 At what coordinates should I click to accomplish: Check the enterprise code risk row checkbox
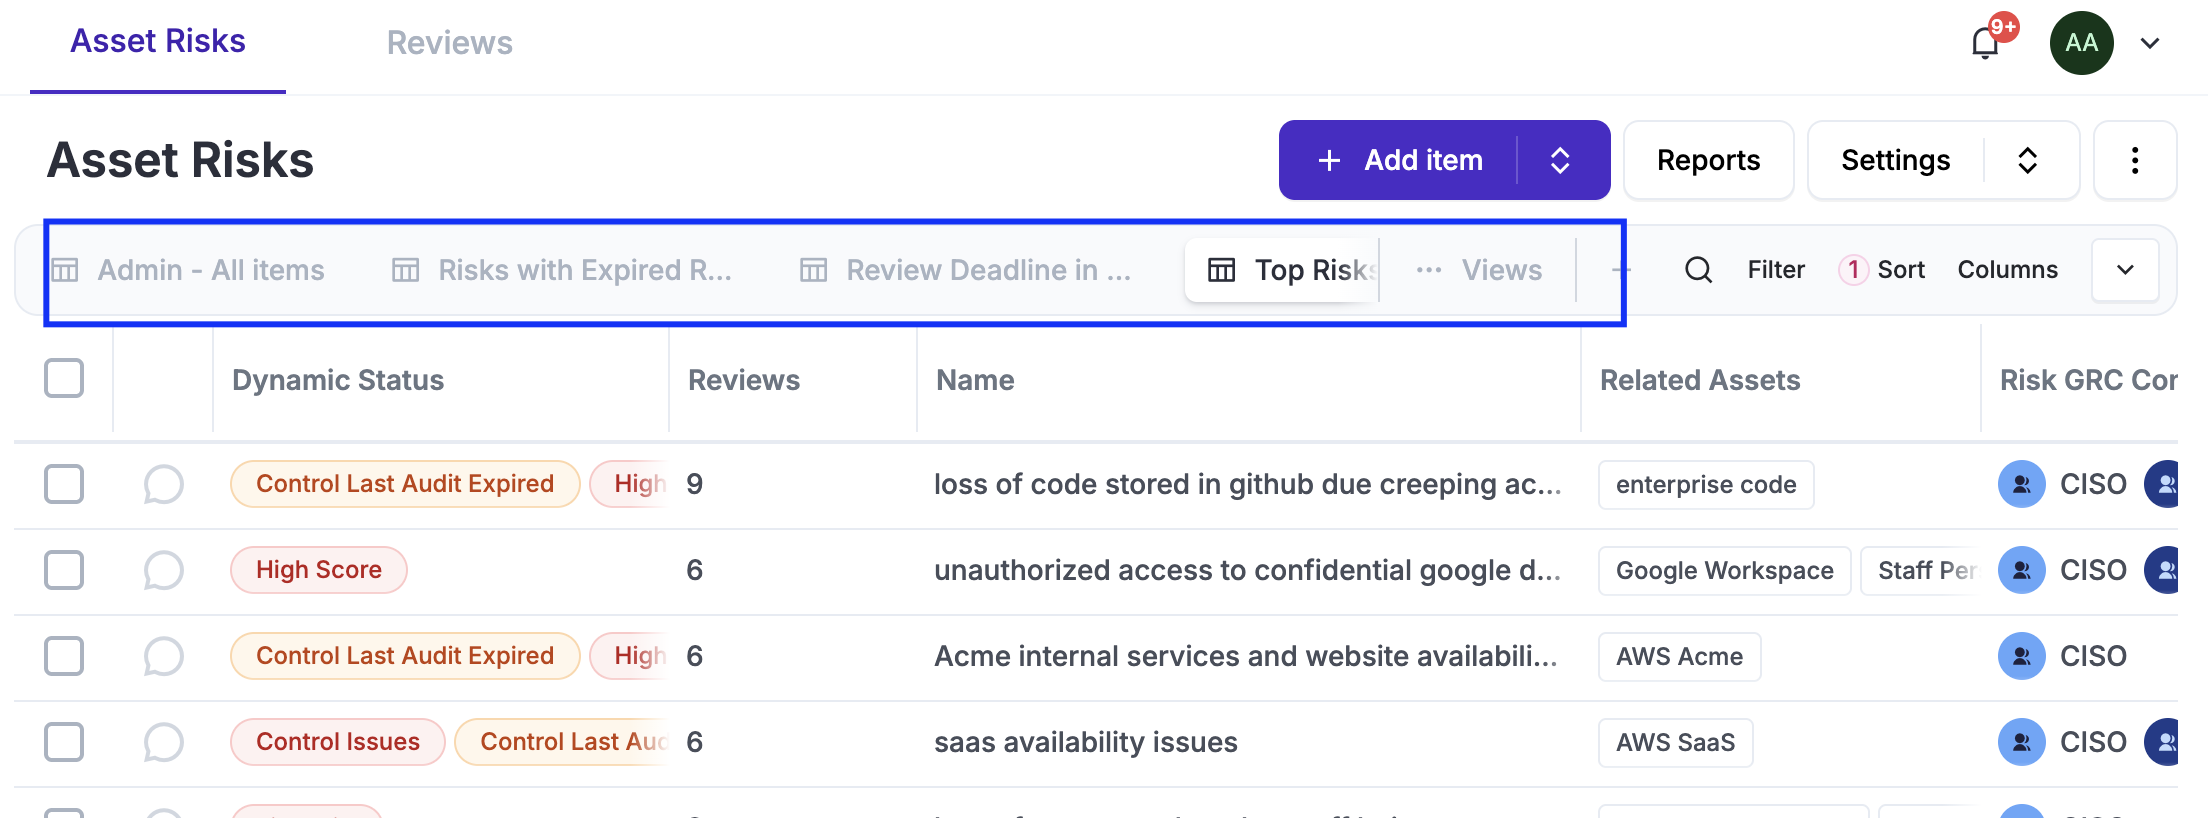64,485
